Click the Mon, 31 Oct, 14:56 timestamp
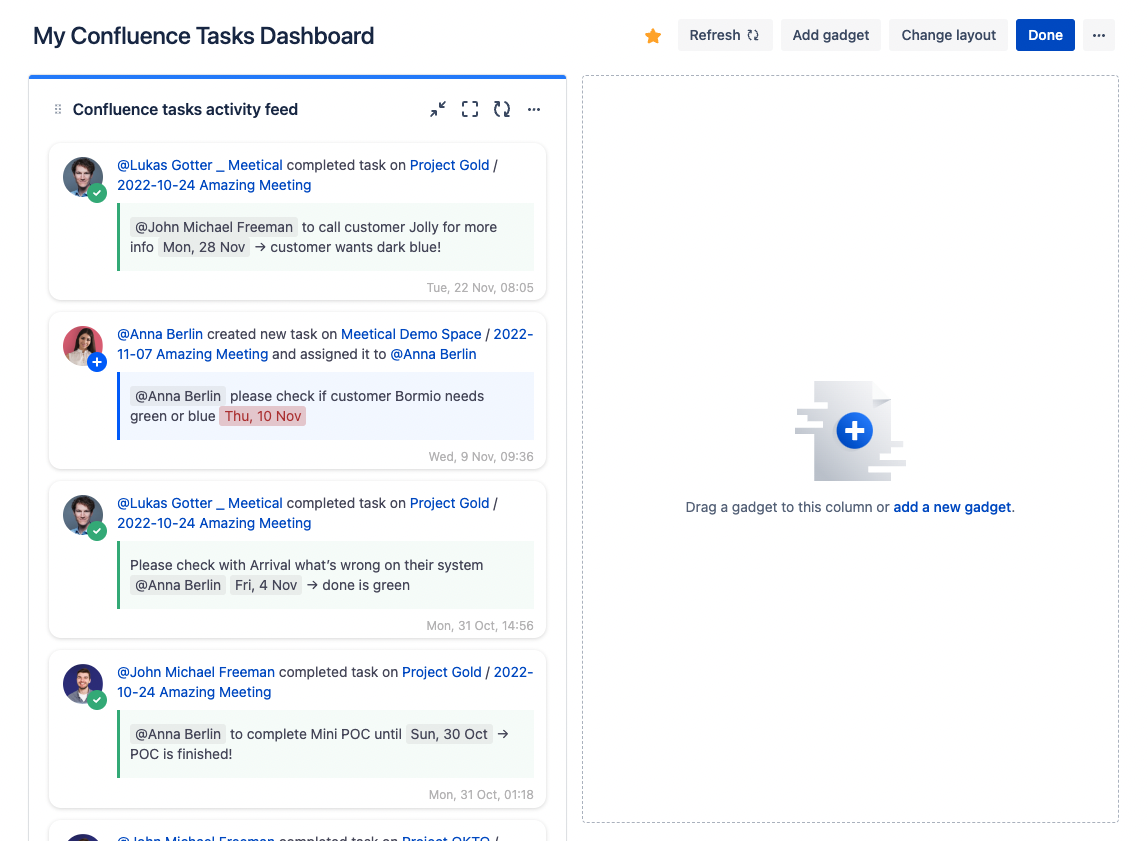Viewport: 1148px width, 841px height. [x=480, y=626]
